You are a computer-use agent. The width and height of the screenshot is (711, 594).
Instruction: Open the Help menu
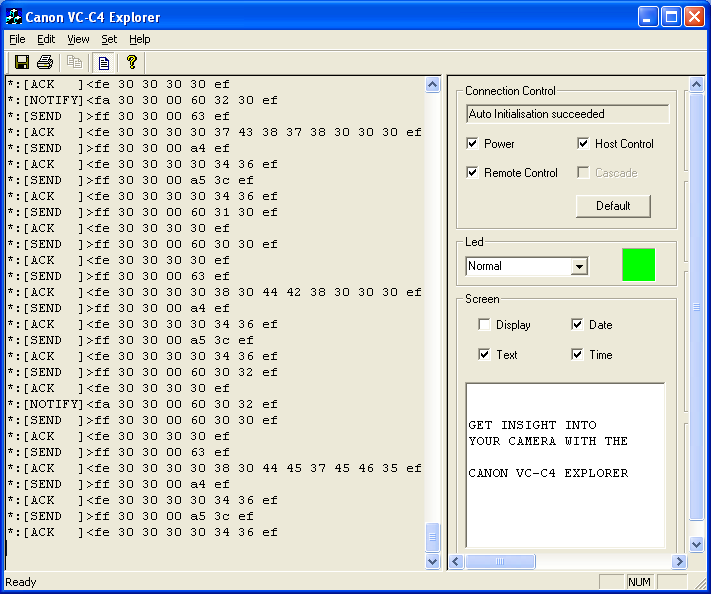[139, 39]
